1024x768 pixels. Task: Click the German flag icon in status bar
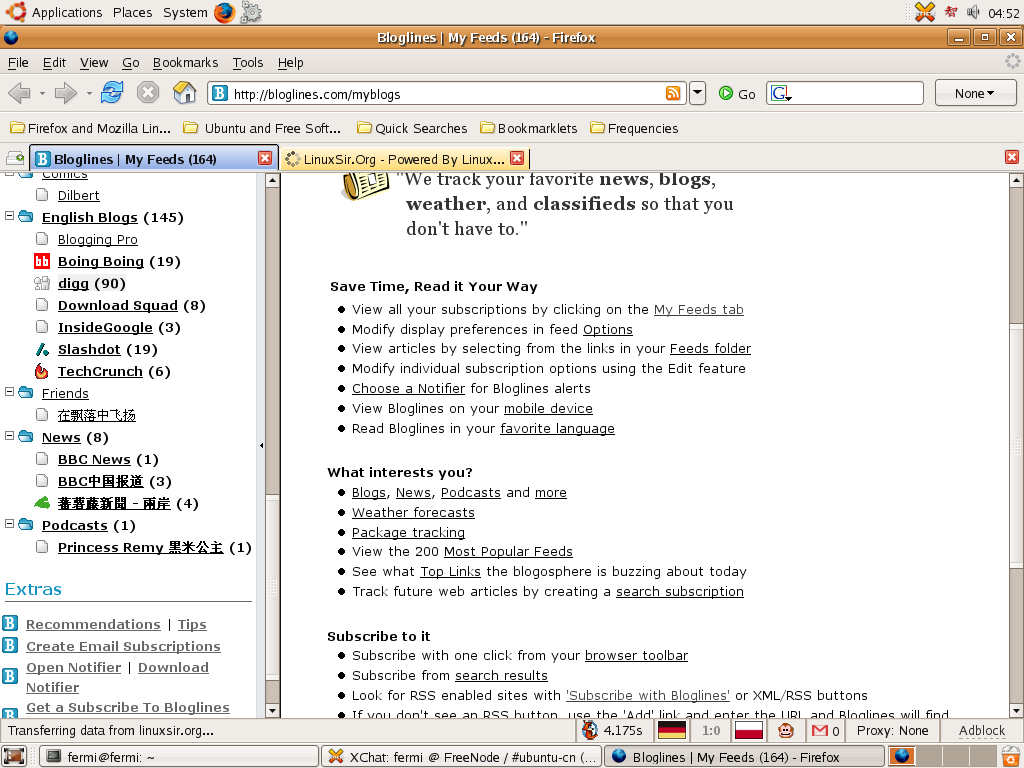coord(671,730)
